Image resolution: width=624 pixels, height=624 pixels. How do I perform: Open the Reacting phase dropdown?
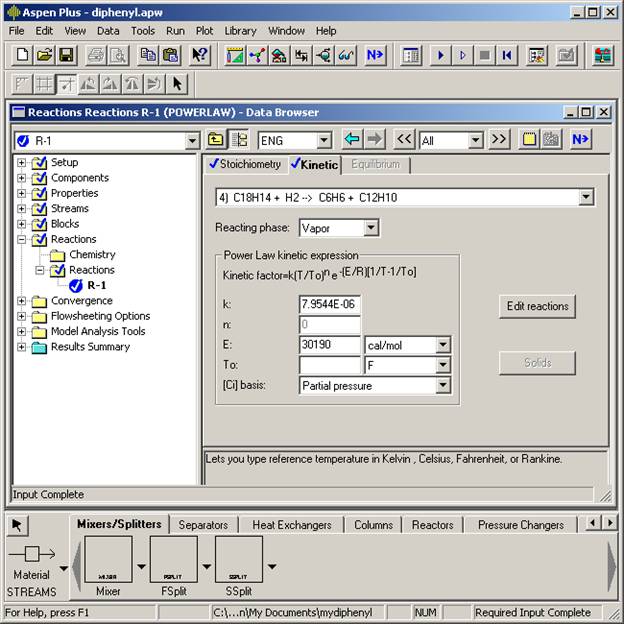371,229
